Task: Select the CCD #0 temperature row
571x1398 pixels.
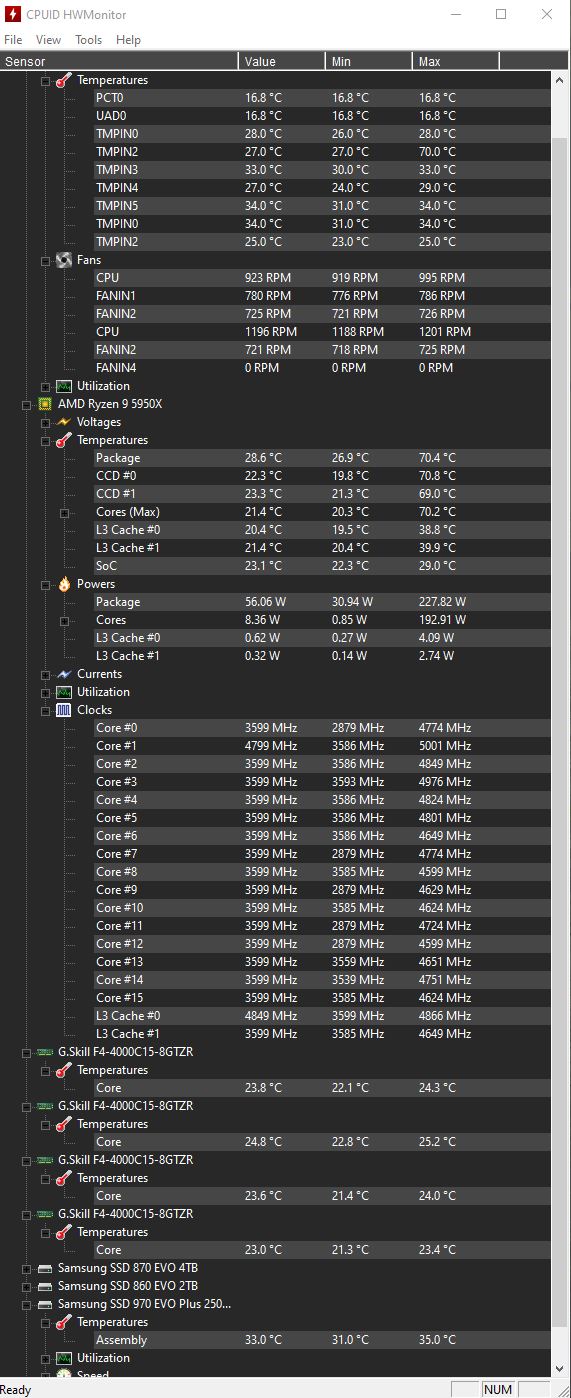Action: point(321,476)
